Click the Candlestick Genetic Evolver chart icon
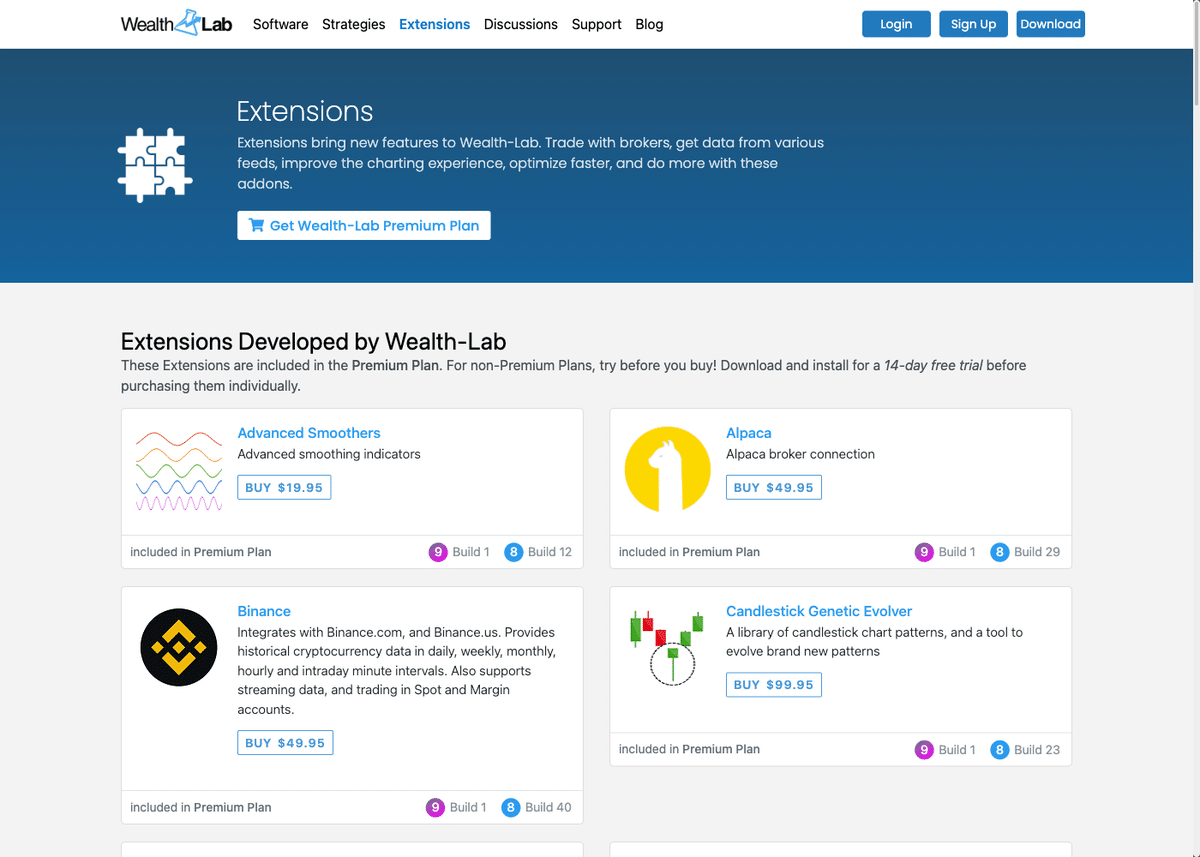The image size is (1200, 857). (667, 647)
